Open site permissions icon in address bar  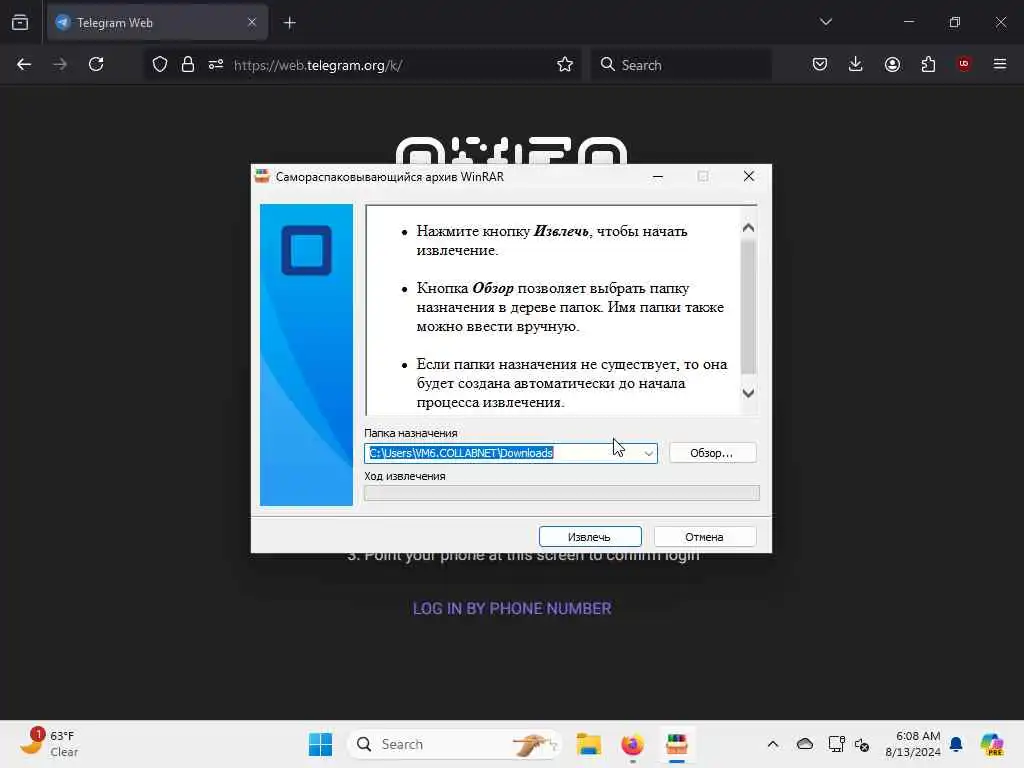216,65
